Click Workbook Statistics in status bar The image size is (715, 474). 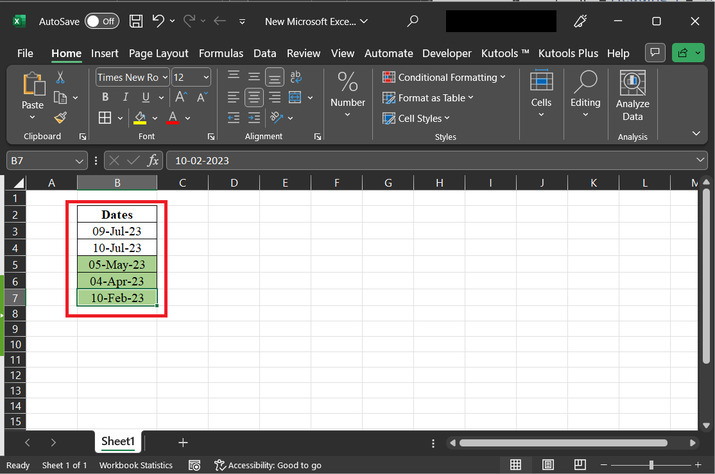[x=135, y=465]
